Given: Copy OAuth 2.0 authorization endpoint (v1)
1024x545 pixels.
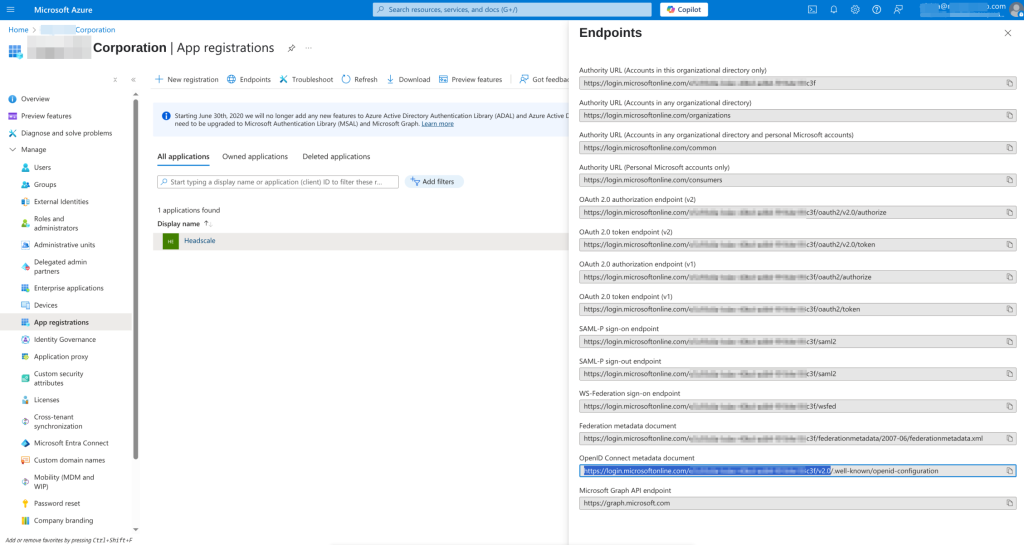Looking at the screenshot, I should 1010,277.
